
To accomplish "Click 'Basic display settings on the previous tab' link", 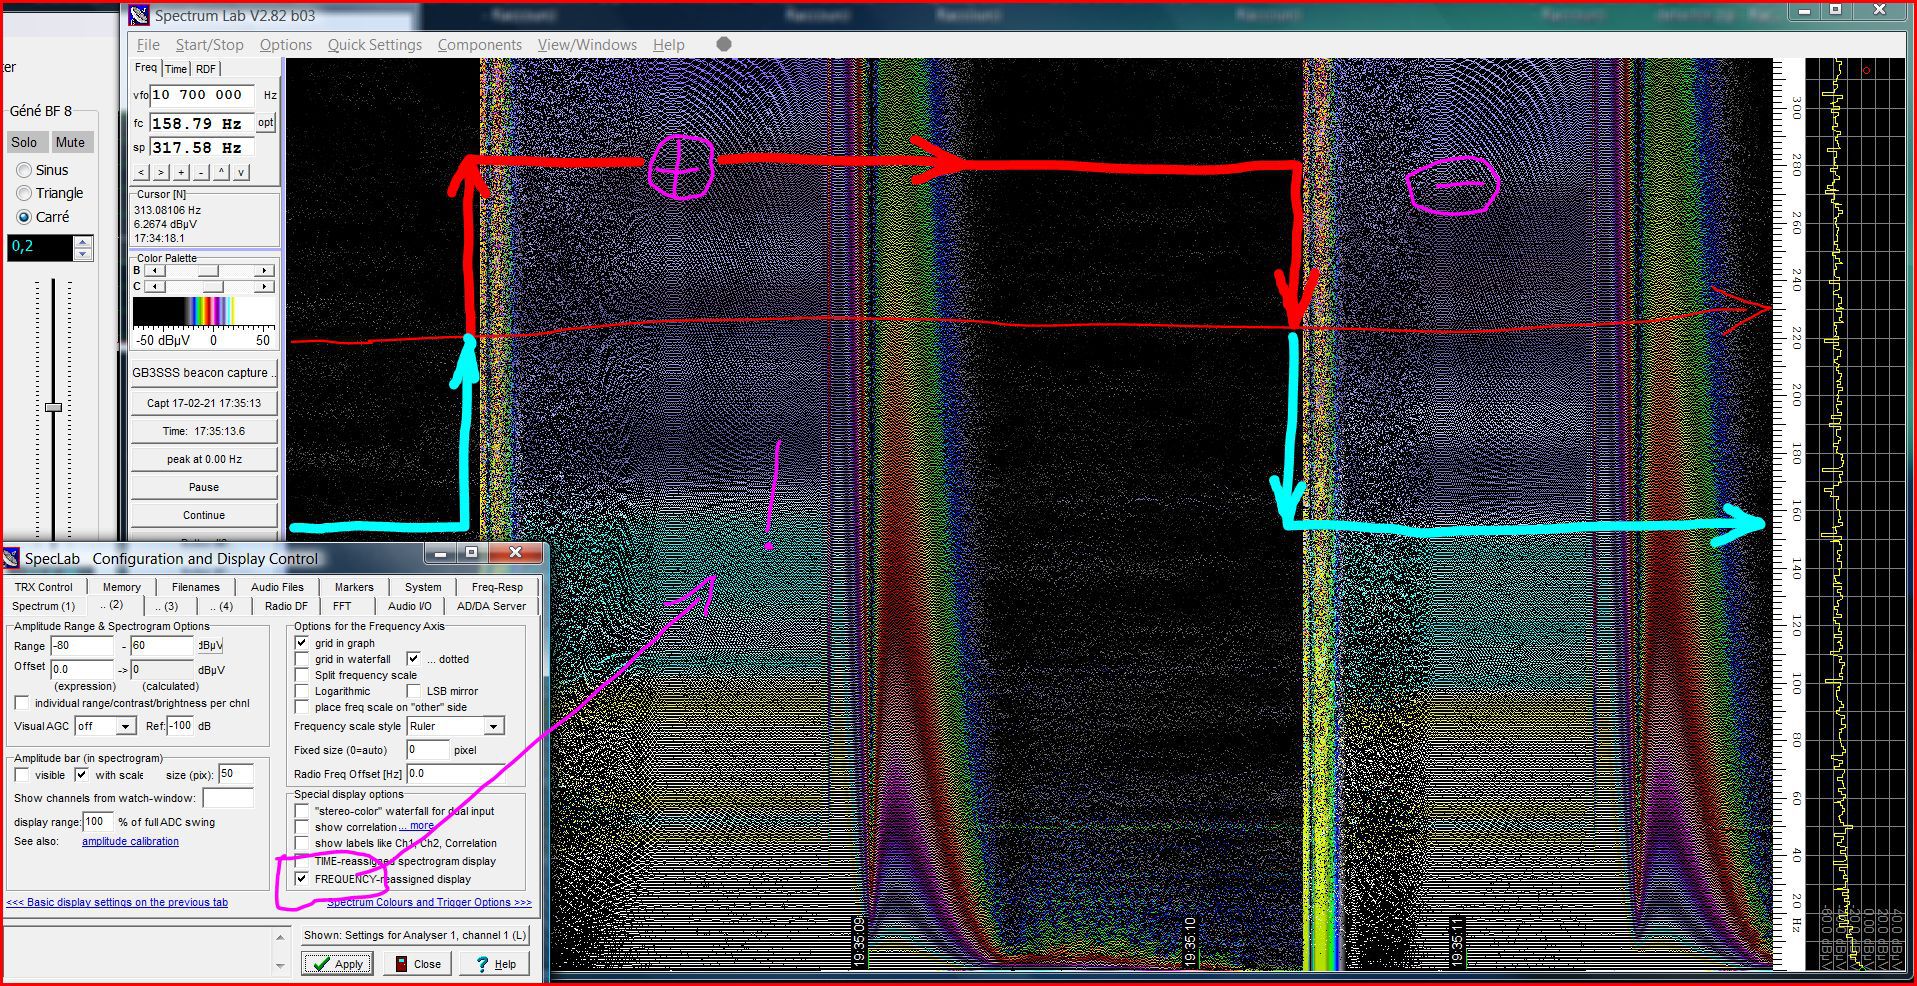I will tap(117, 902).
